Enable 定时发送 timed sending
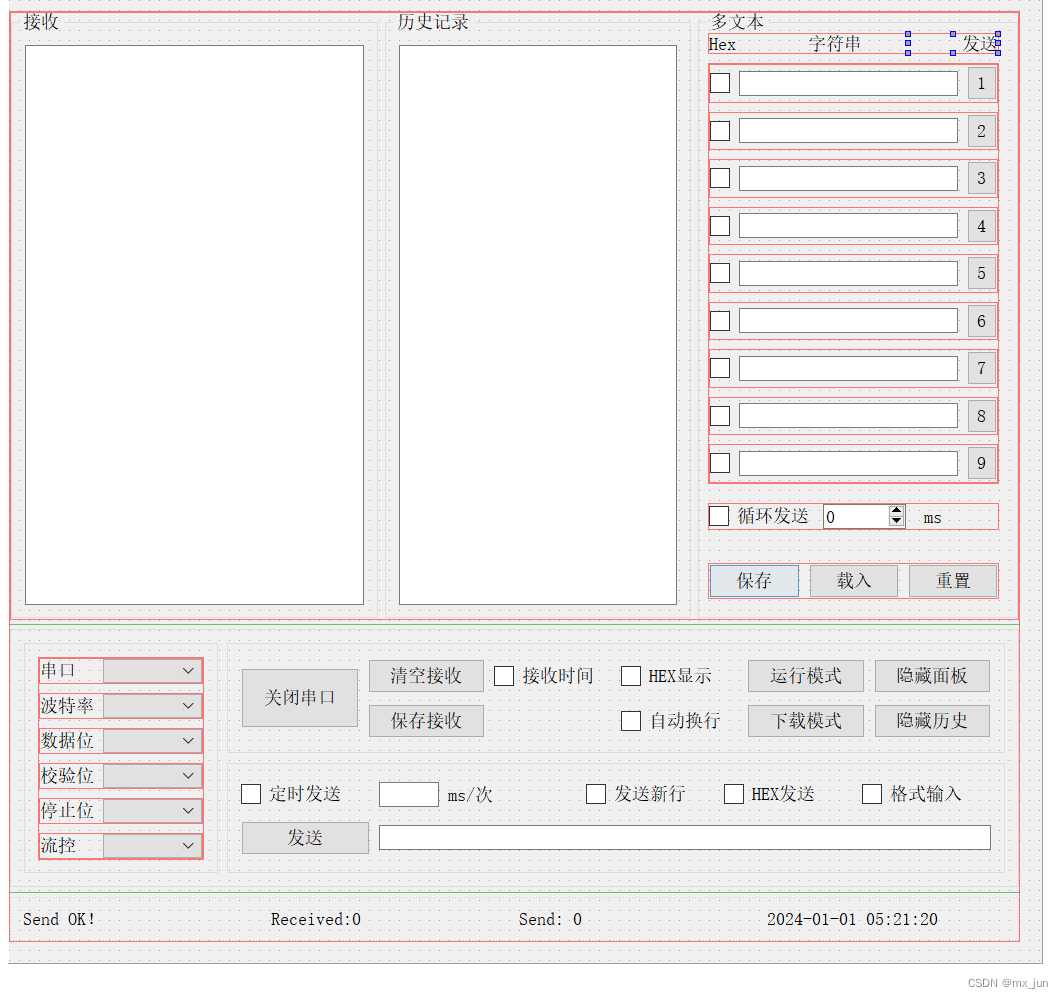 pos(250,794)
